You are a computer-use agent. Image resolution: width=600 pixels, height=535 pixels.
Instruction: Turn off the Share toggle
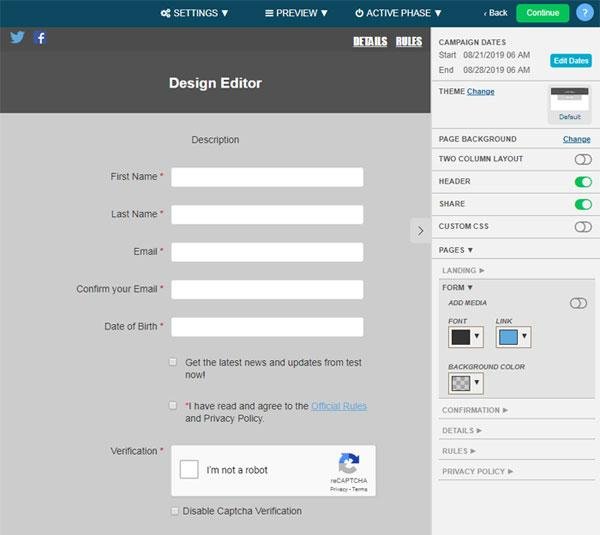click(583, 204)
